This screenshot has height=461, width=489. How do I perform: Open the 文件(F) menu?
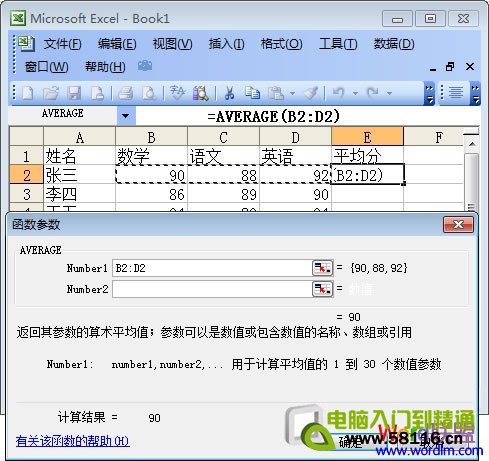63,44
